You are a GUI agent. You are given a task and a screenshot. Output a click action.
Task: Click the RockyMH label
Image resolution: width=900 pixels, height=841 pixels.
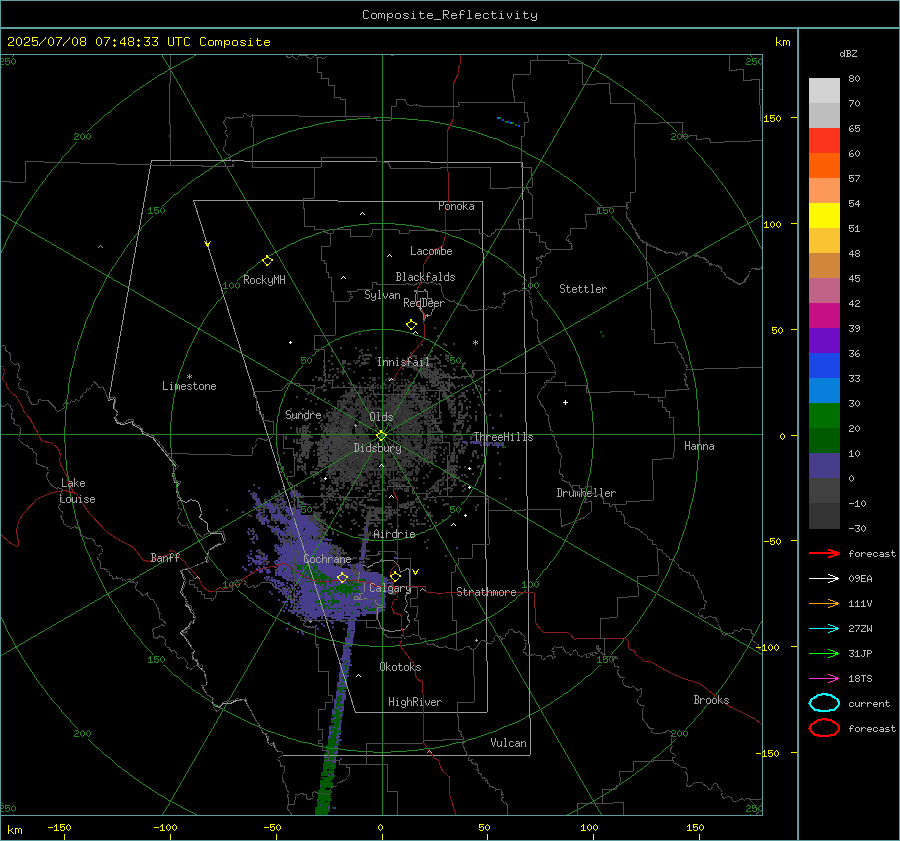264,280
